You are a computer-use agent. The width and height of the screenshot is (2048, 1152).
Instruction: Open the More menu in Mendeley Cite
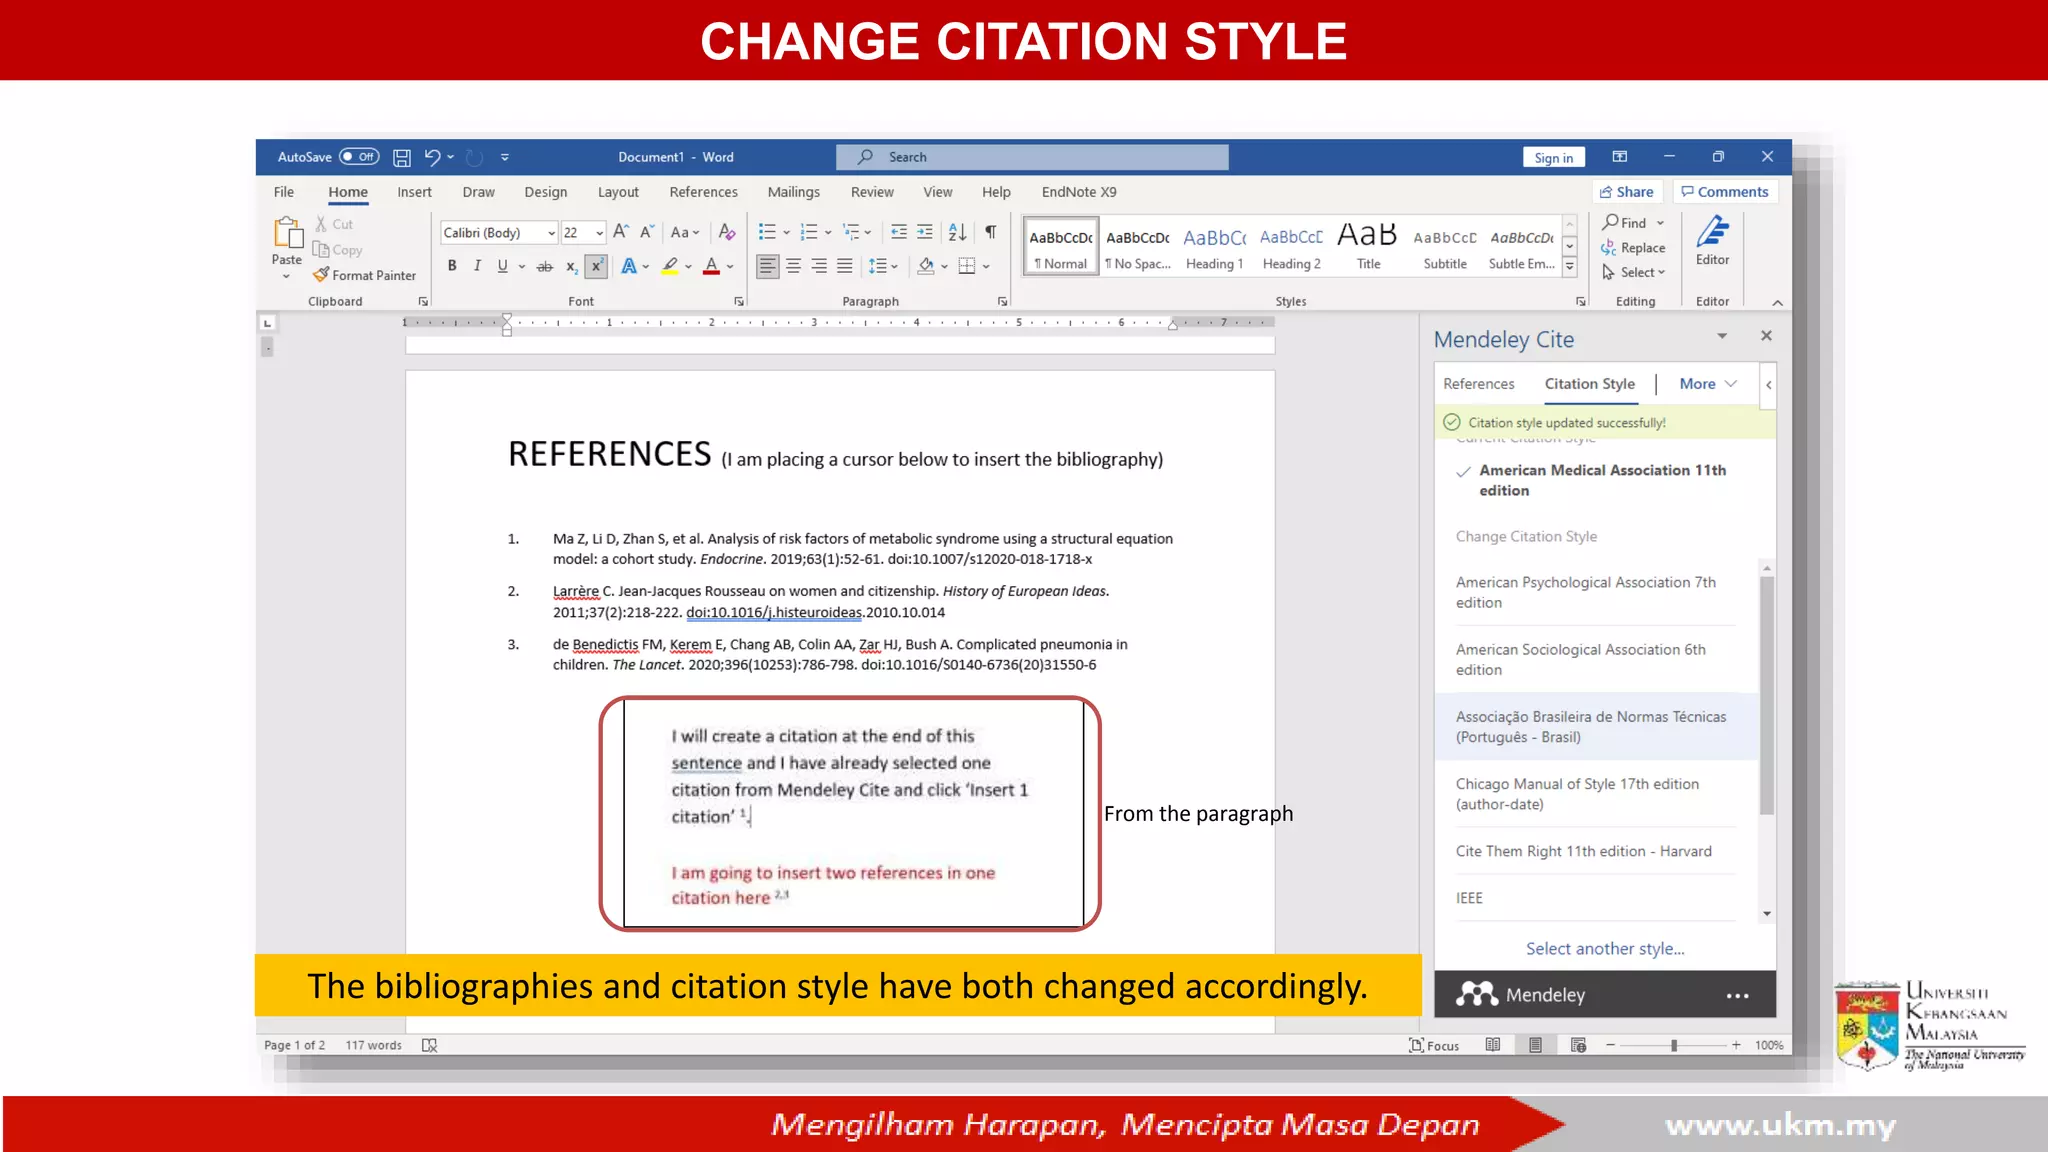click(x=1708, y=384)
